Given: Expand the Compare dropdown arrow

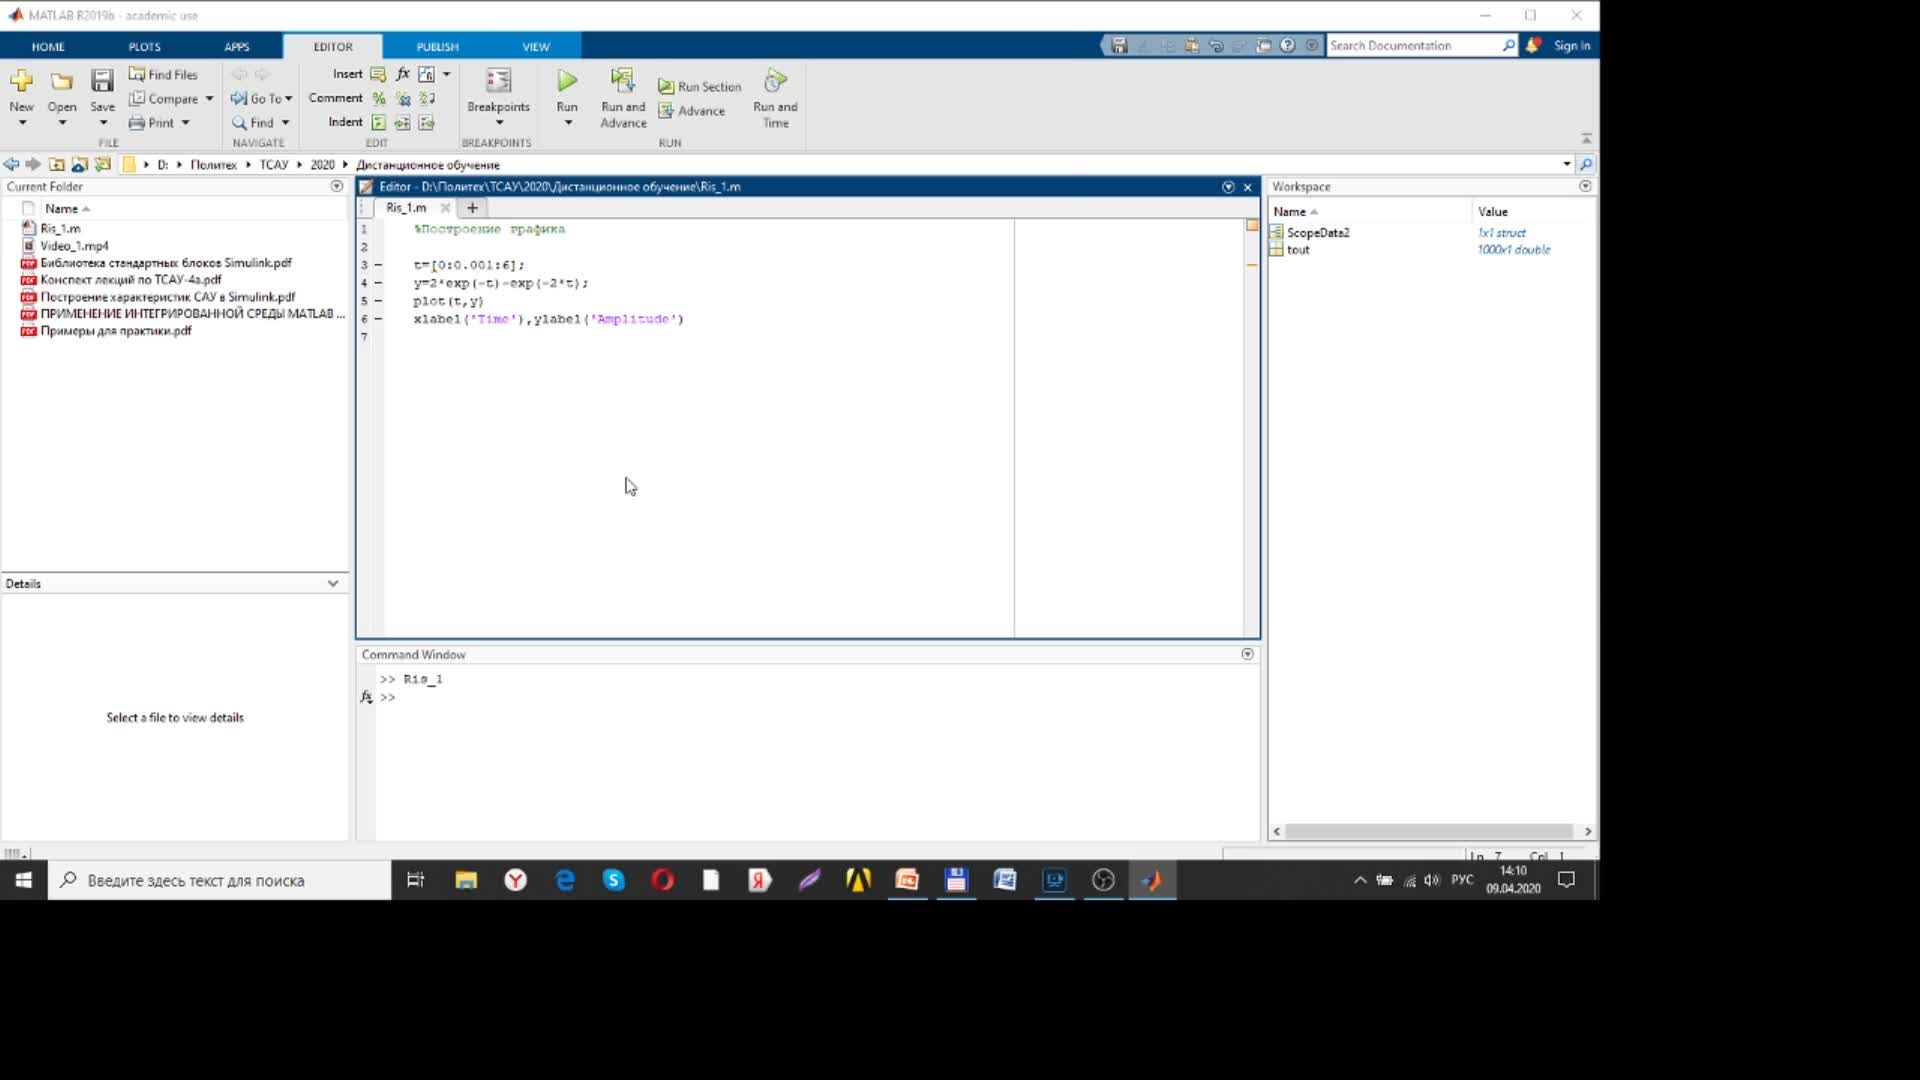Looking at the screenshot, I should coord(209,98).
